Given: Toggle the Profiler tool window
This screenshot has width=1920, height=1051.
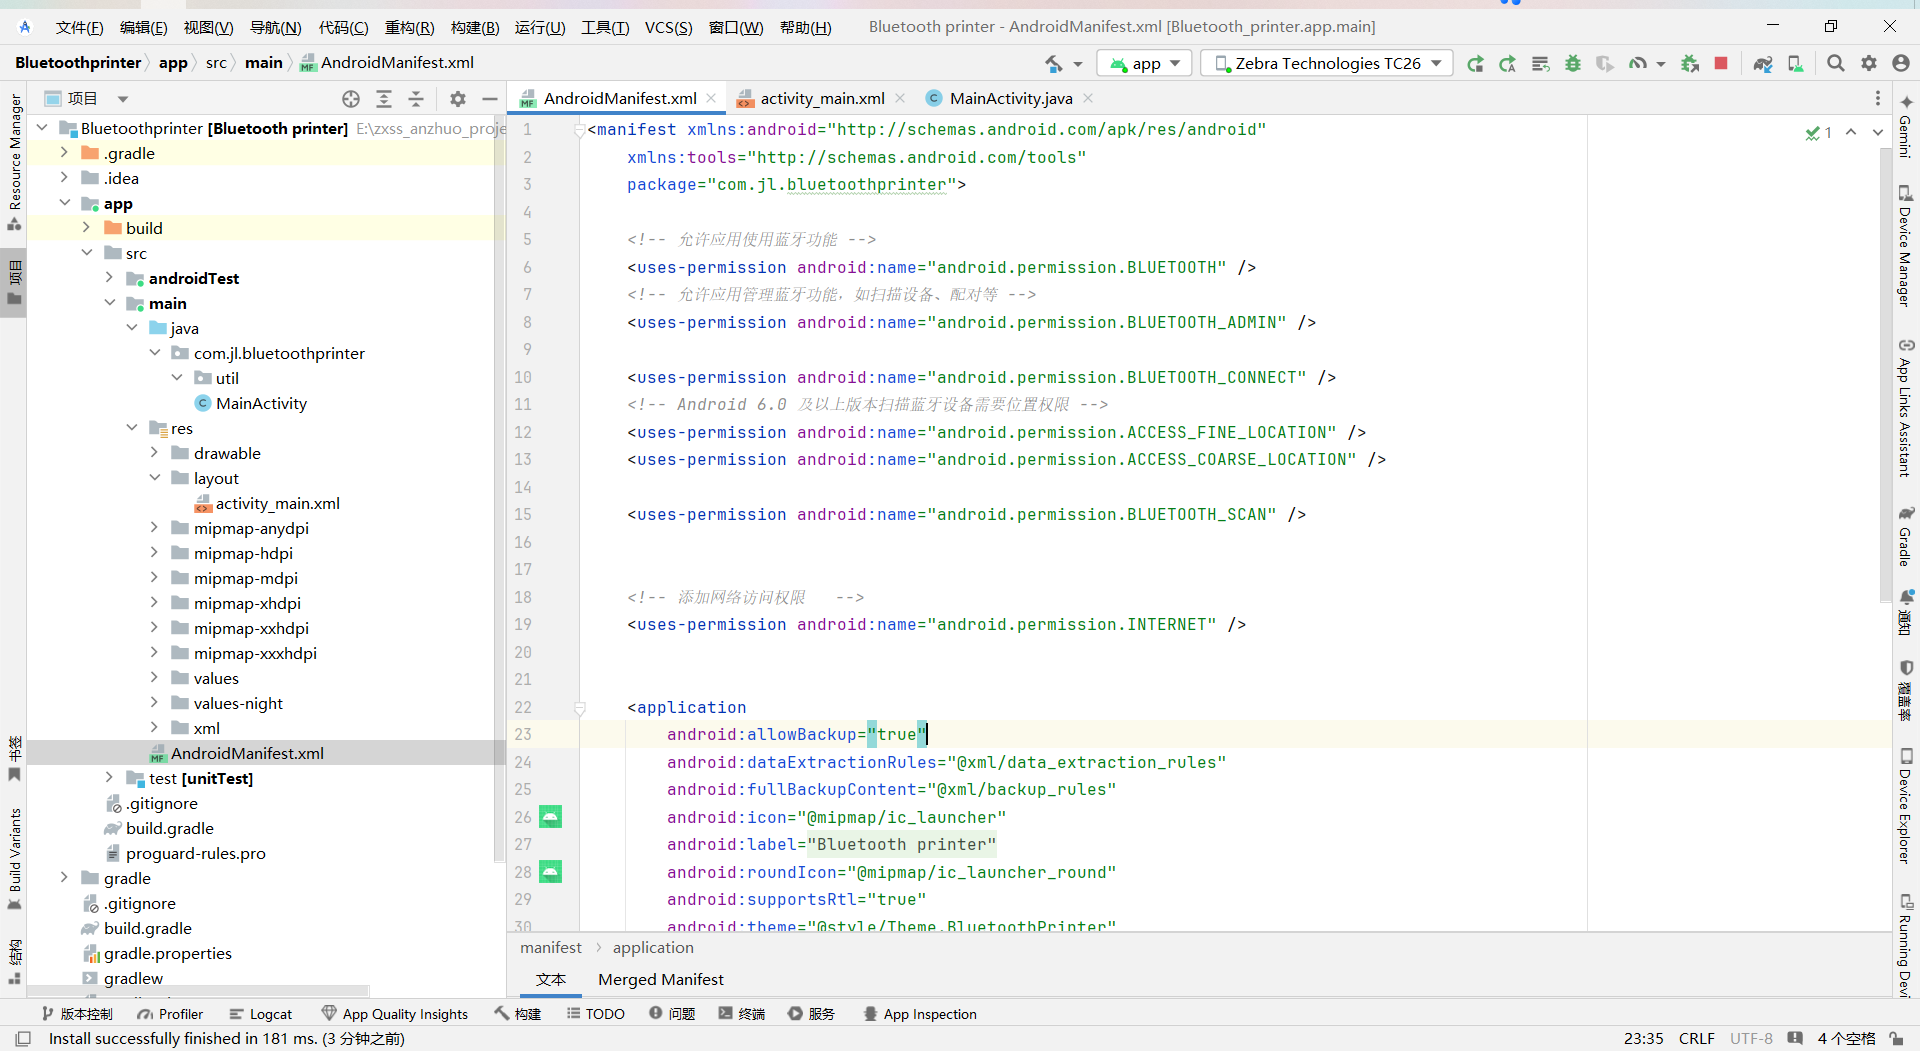Looking at the screenshot, I should click(170, 1014).
